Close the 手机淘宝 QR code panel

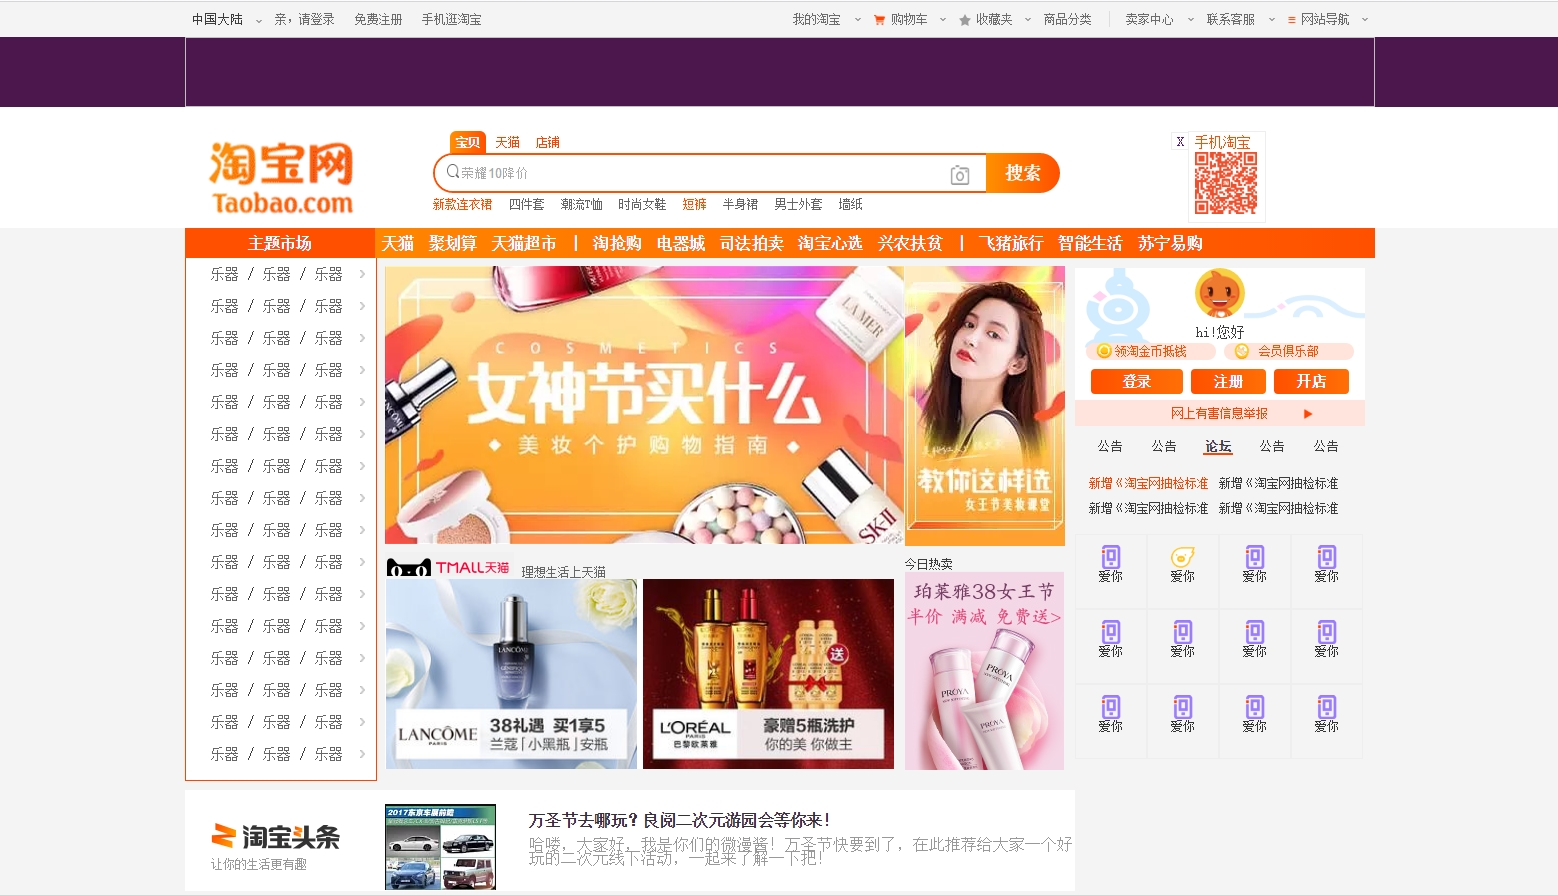pyautogui.click(x=1180, y=142)
